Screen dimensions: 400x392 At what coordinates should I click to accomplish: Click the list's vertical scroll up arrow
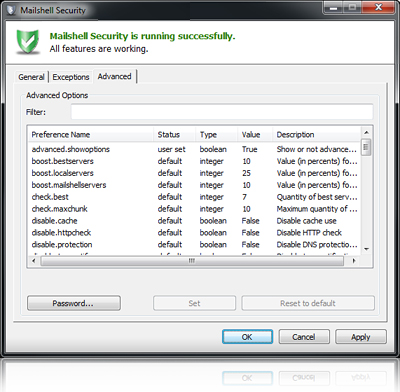coord(366,133)
